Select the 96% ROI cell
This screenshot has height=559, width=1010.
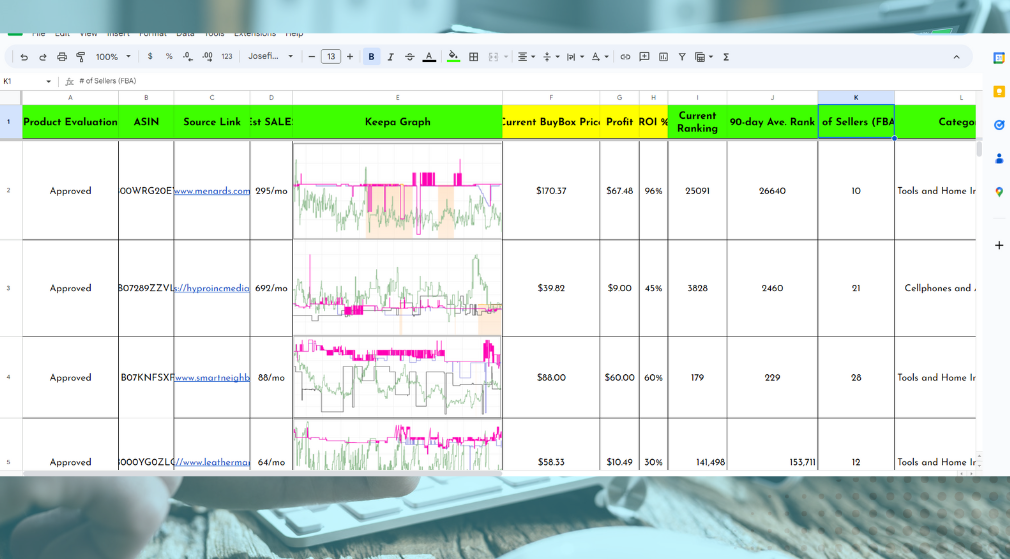coord(653,191)
